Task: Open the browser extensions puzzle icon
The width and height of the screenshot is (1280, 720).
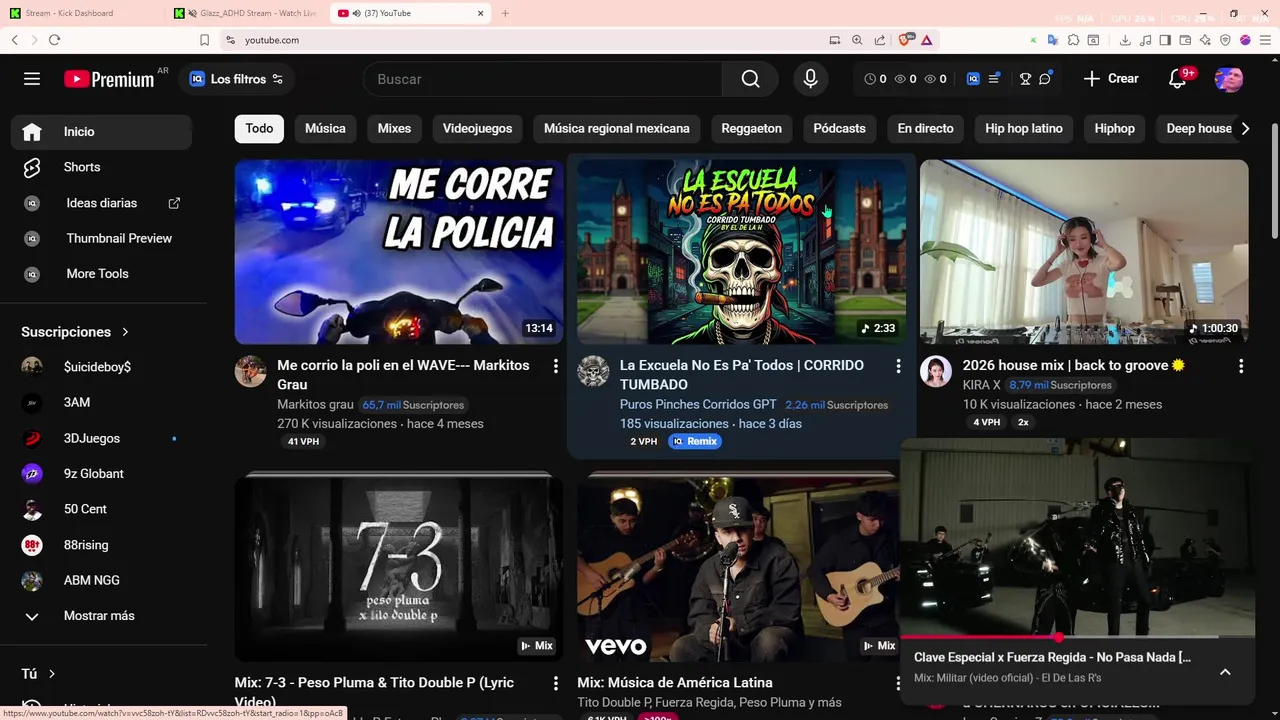Action: [1073, 40]
